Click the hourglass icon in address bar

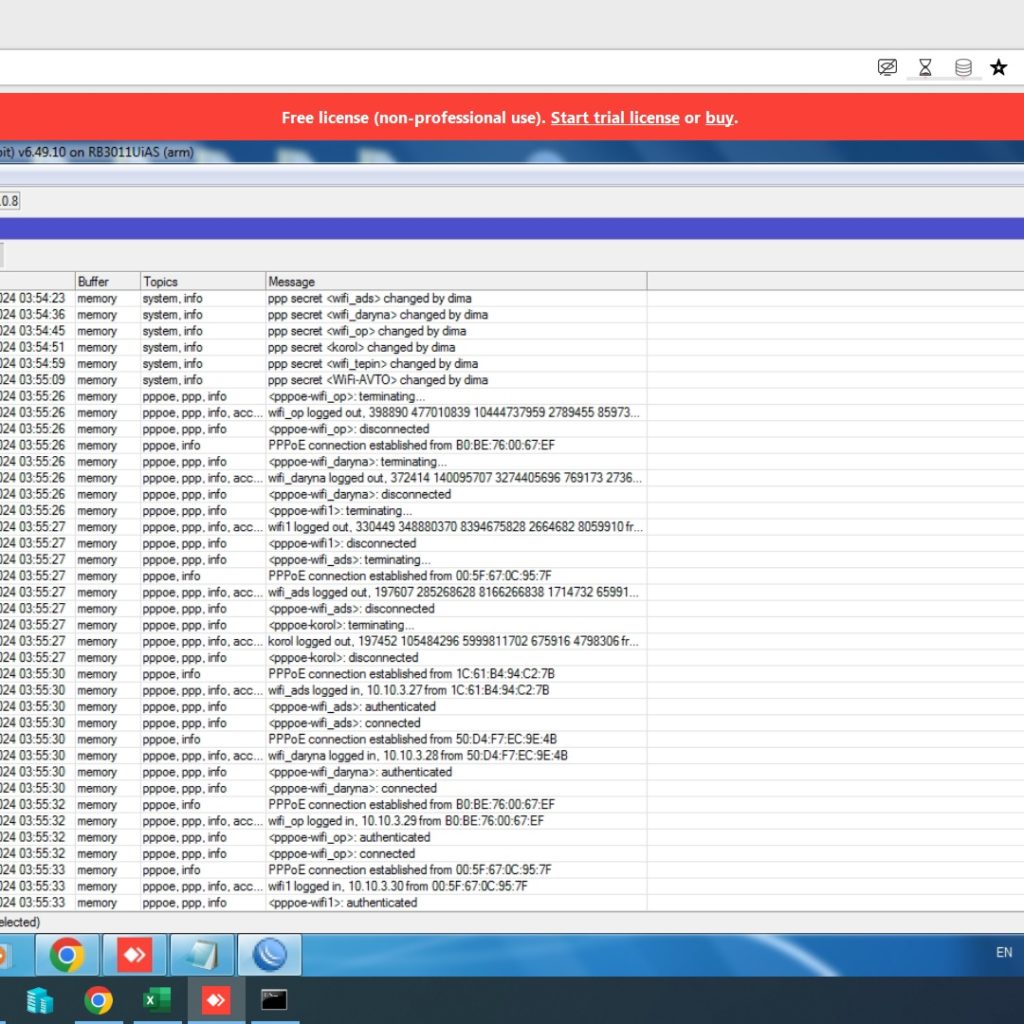(x=925, y=67)
